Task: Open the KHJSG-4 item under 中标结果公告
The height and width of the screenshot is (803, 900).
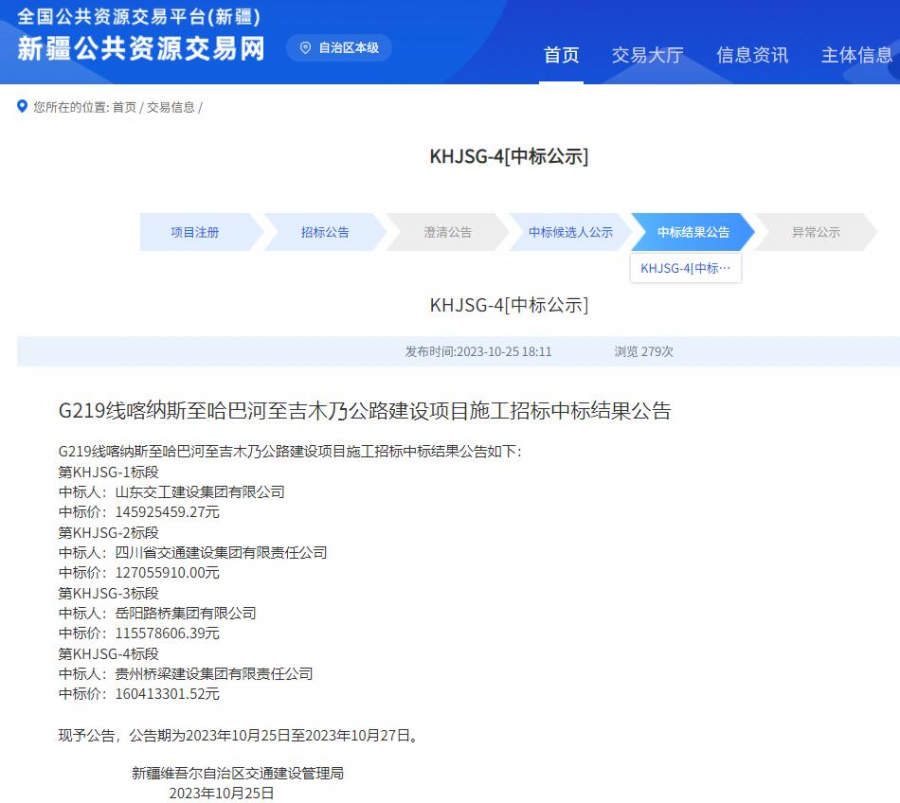Action: click(685, 268)
